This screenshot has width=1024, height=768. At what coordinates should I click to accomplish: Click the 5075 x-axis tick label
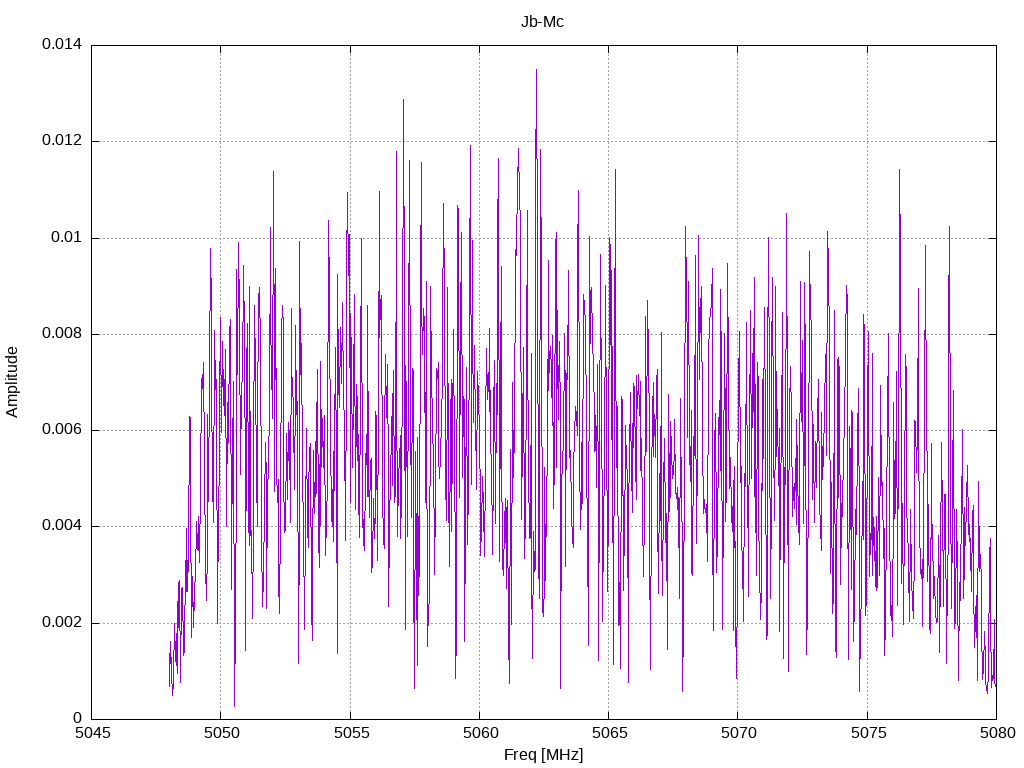(x=869, y=733)
